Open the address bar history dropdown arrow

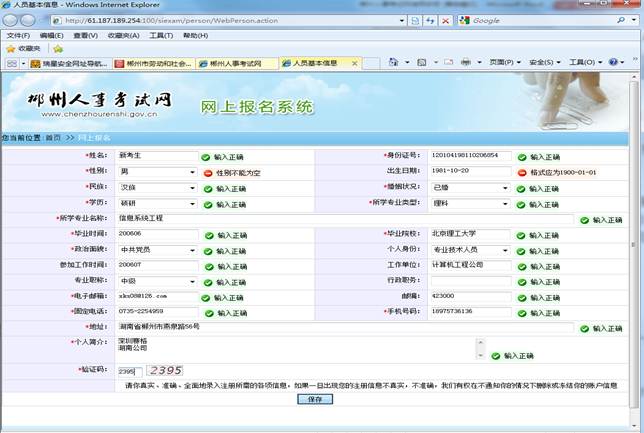point(402,21)
